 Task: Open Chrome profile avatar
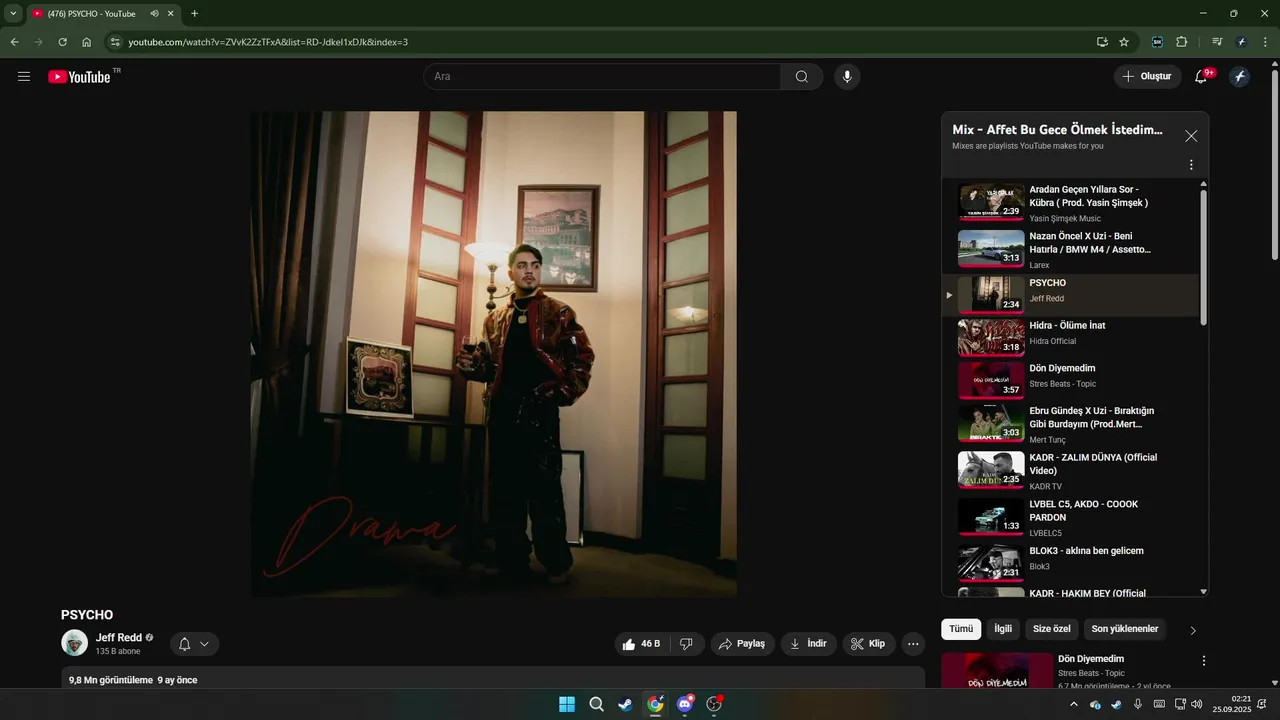pos(1241,42)
